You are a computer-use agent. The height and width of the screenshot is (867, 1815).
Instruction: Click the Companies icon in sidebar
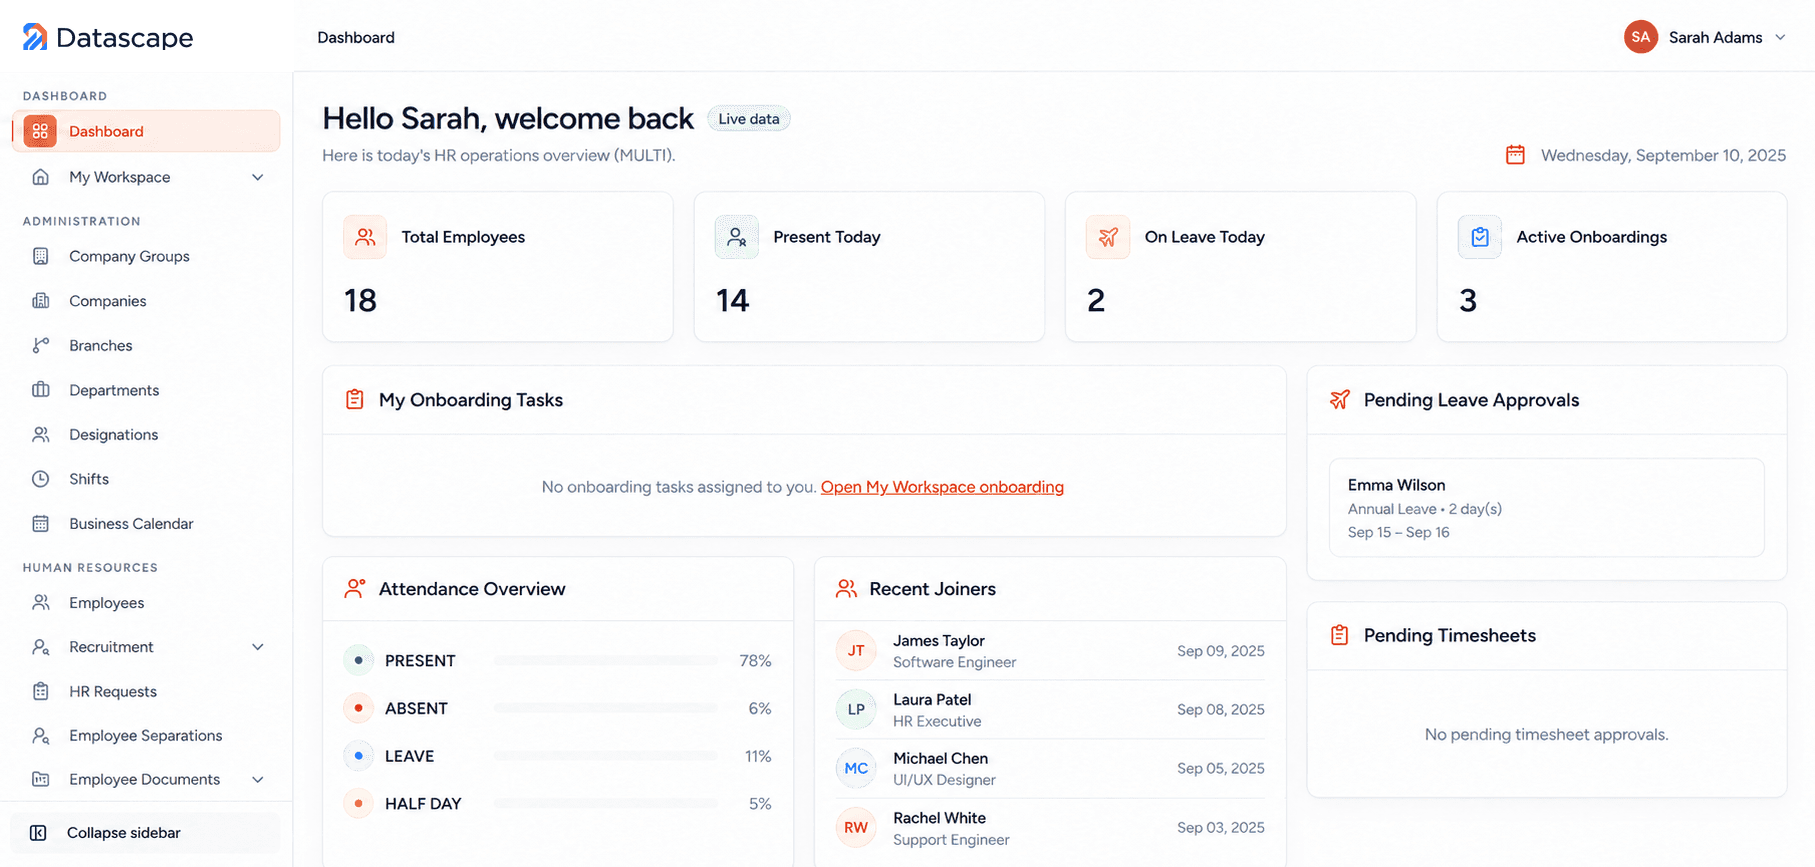[40, 301]
